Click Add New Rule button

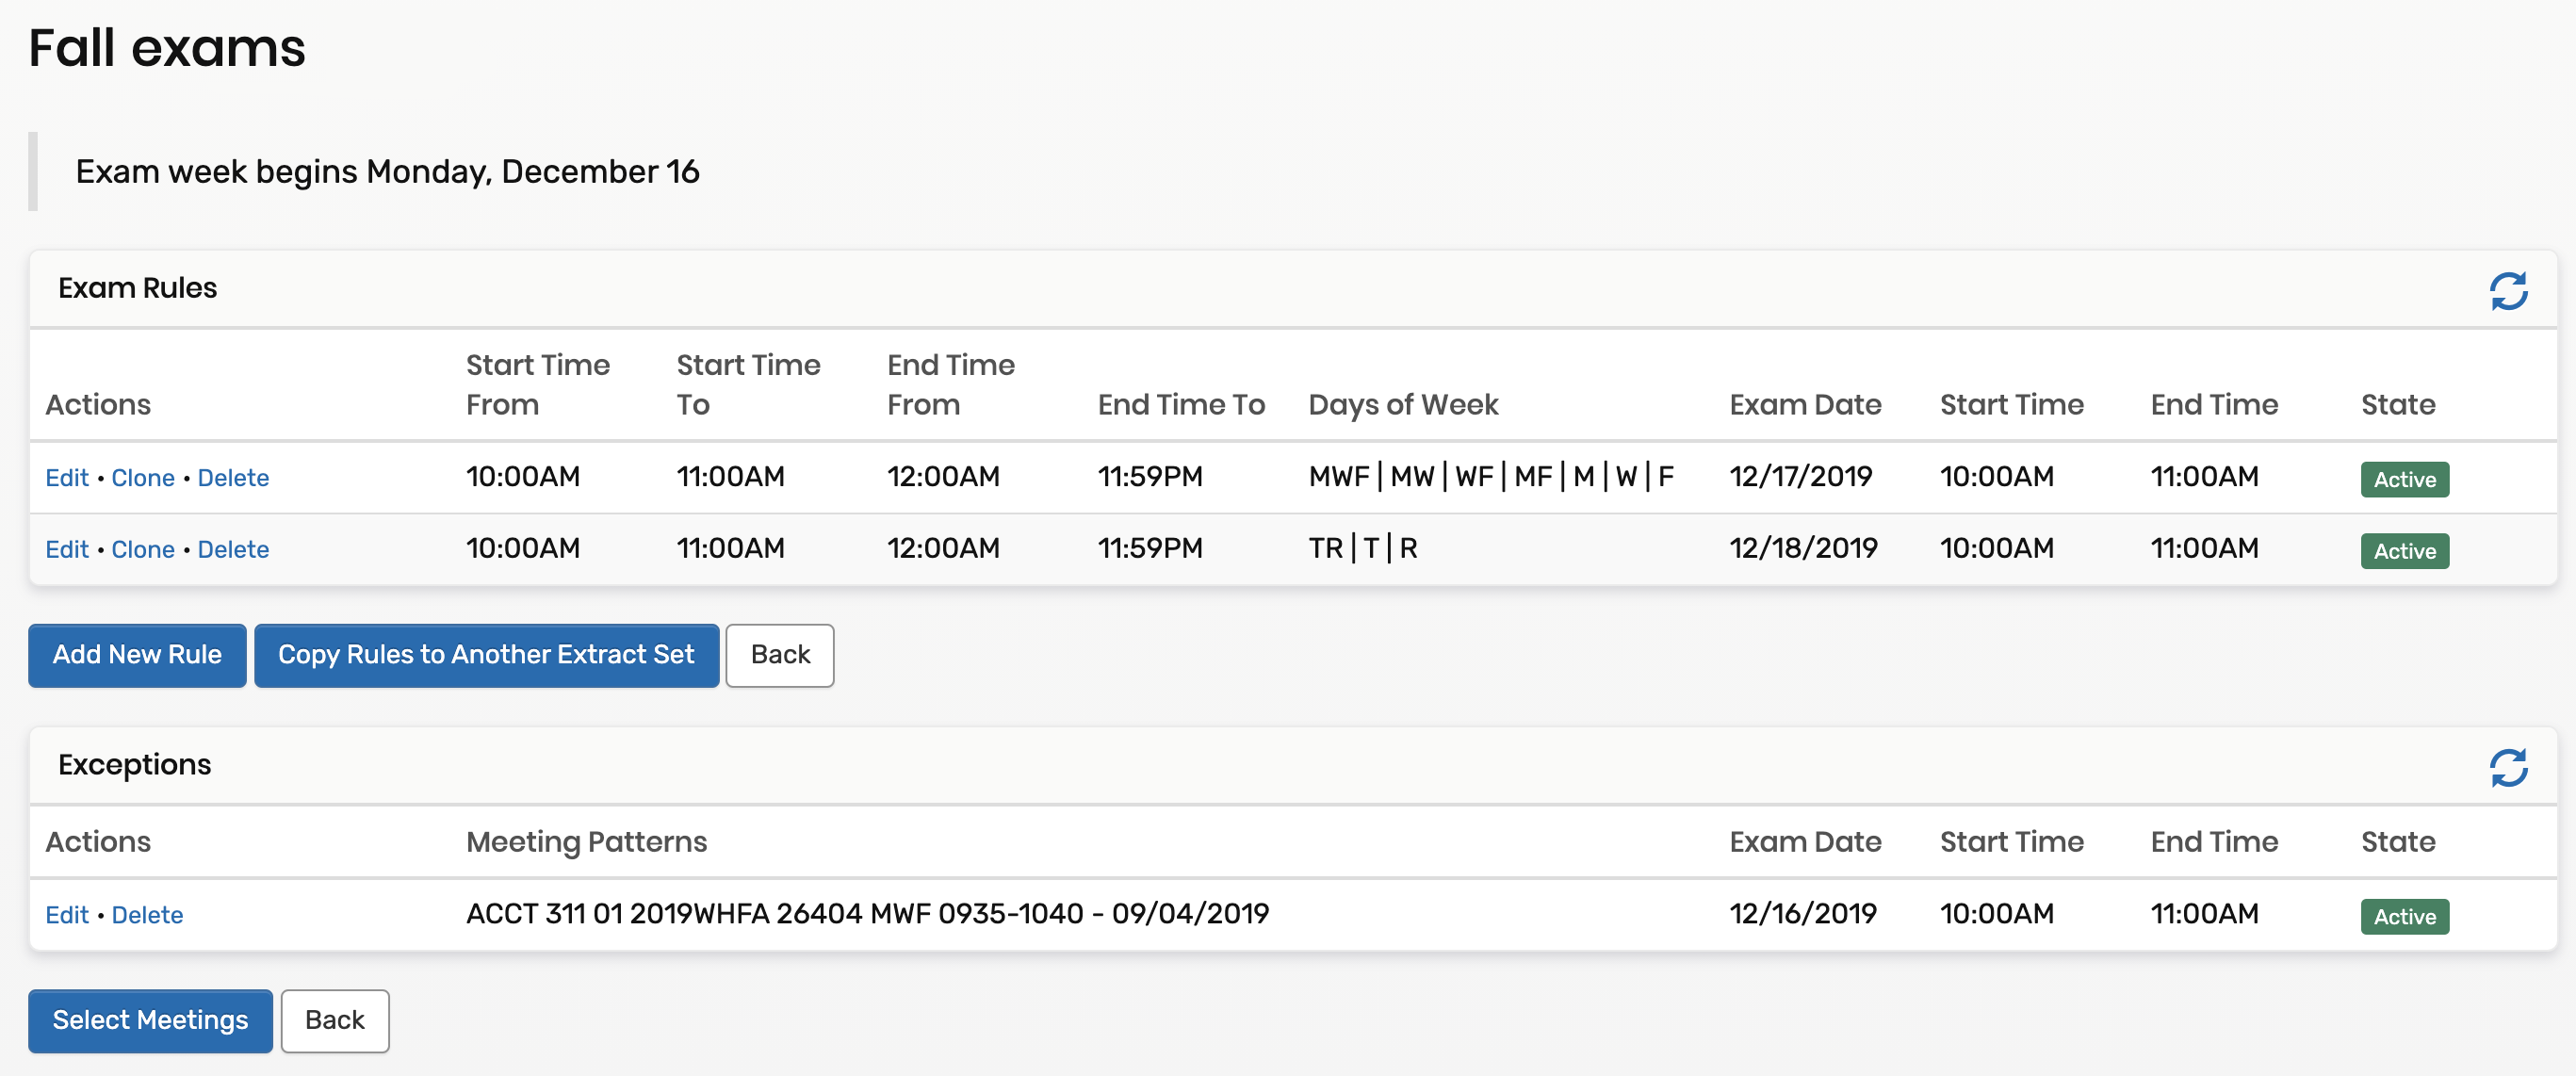tap(137, 655)
